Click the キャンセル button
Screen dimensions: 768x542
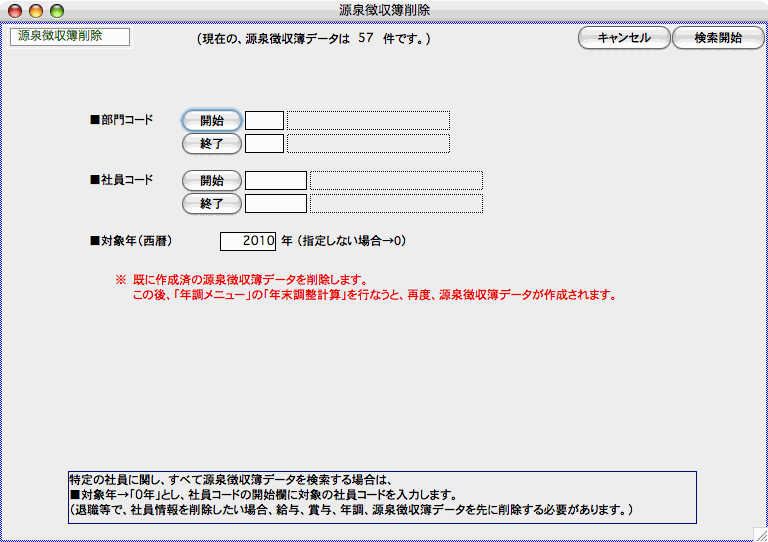tap(623, 38)
